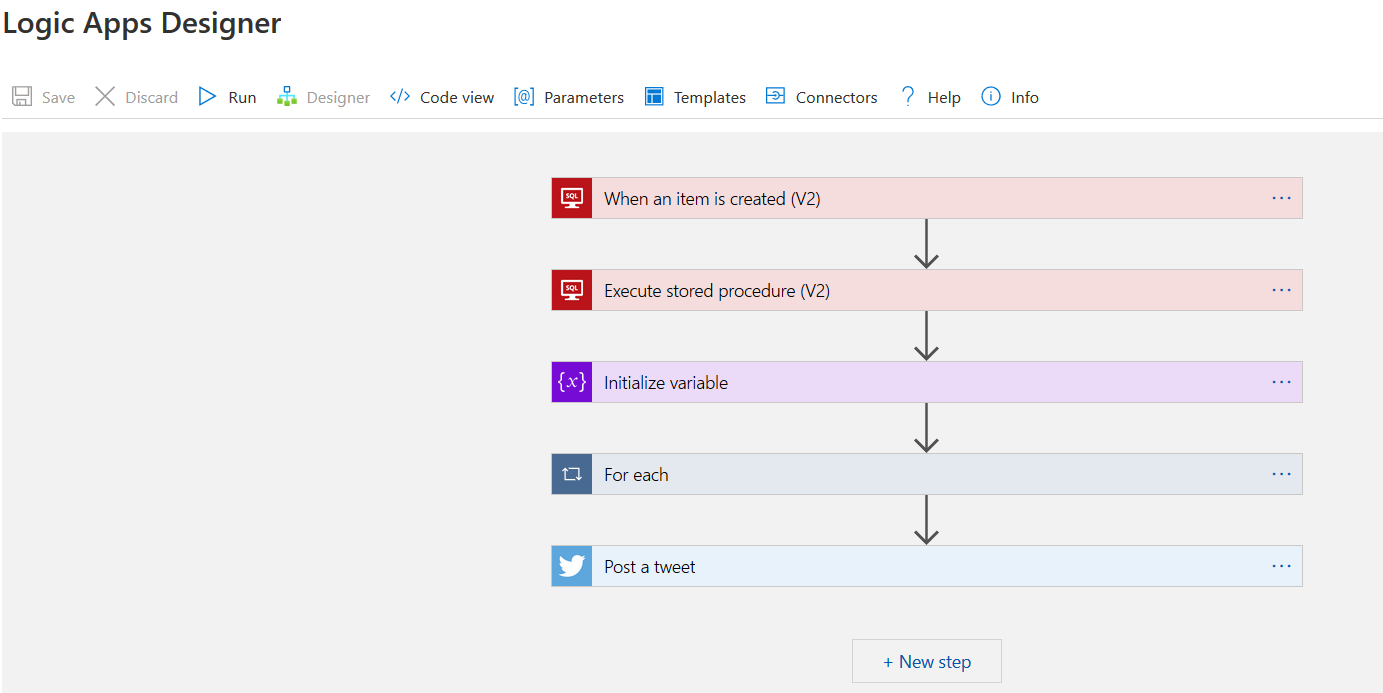Screen dimensions: 1383x693
Task: Click the Twitter bird icon
Action: pyautogui.click(x=572, y=566)
